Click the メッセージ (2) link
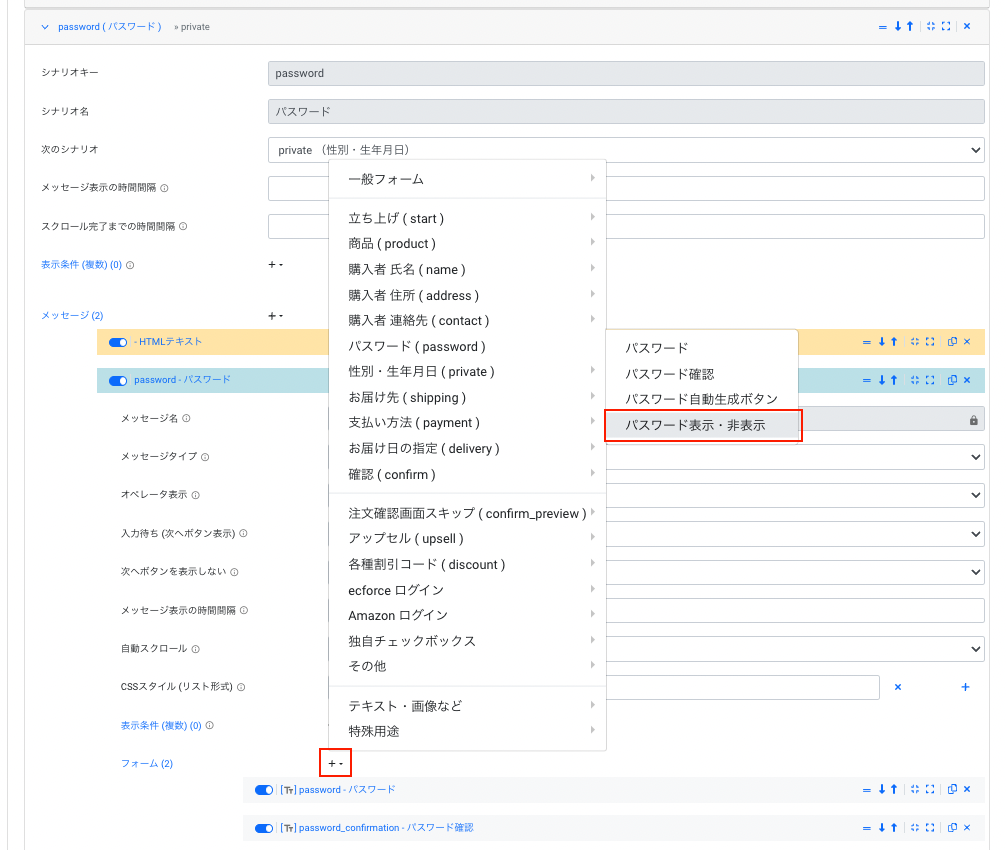Image resolution: width=1006 pixels, height=850 pixels. point(72,316)
